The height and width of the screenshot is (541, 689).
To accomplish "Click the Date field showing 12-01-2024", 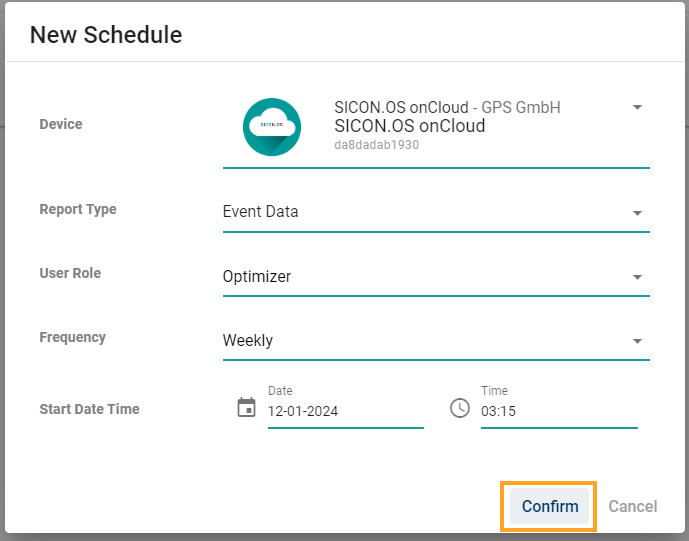I will (345, 410).
